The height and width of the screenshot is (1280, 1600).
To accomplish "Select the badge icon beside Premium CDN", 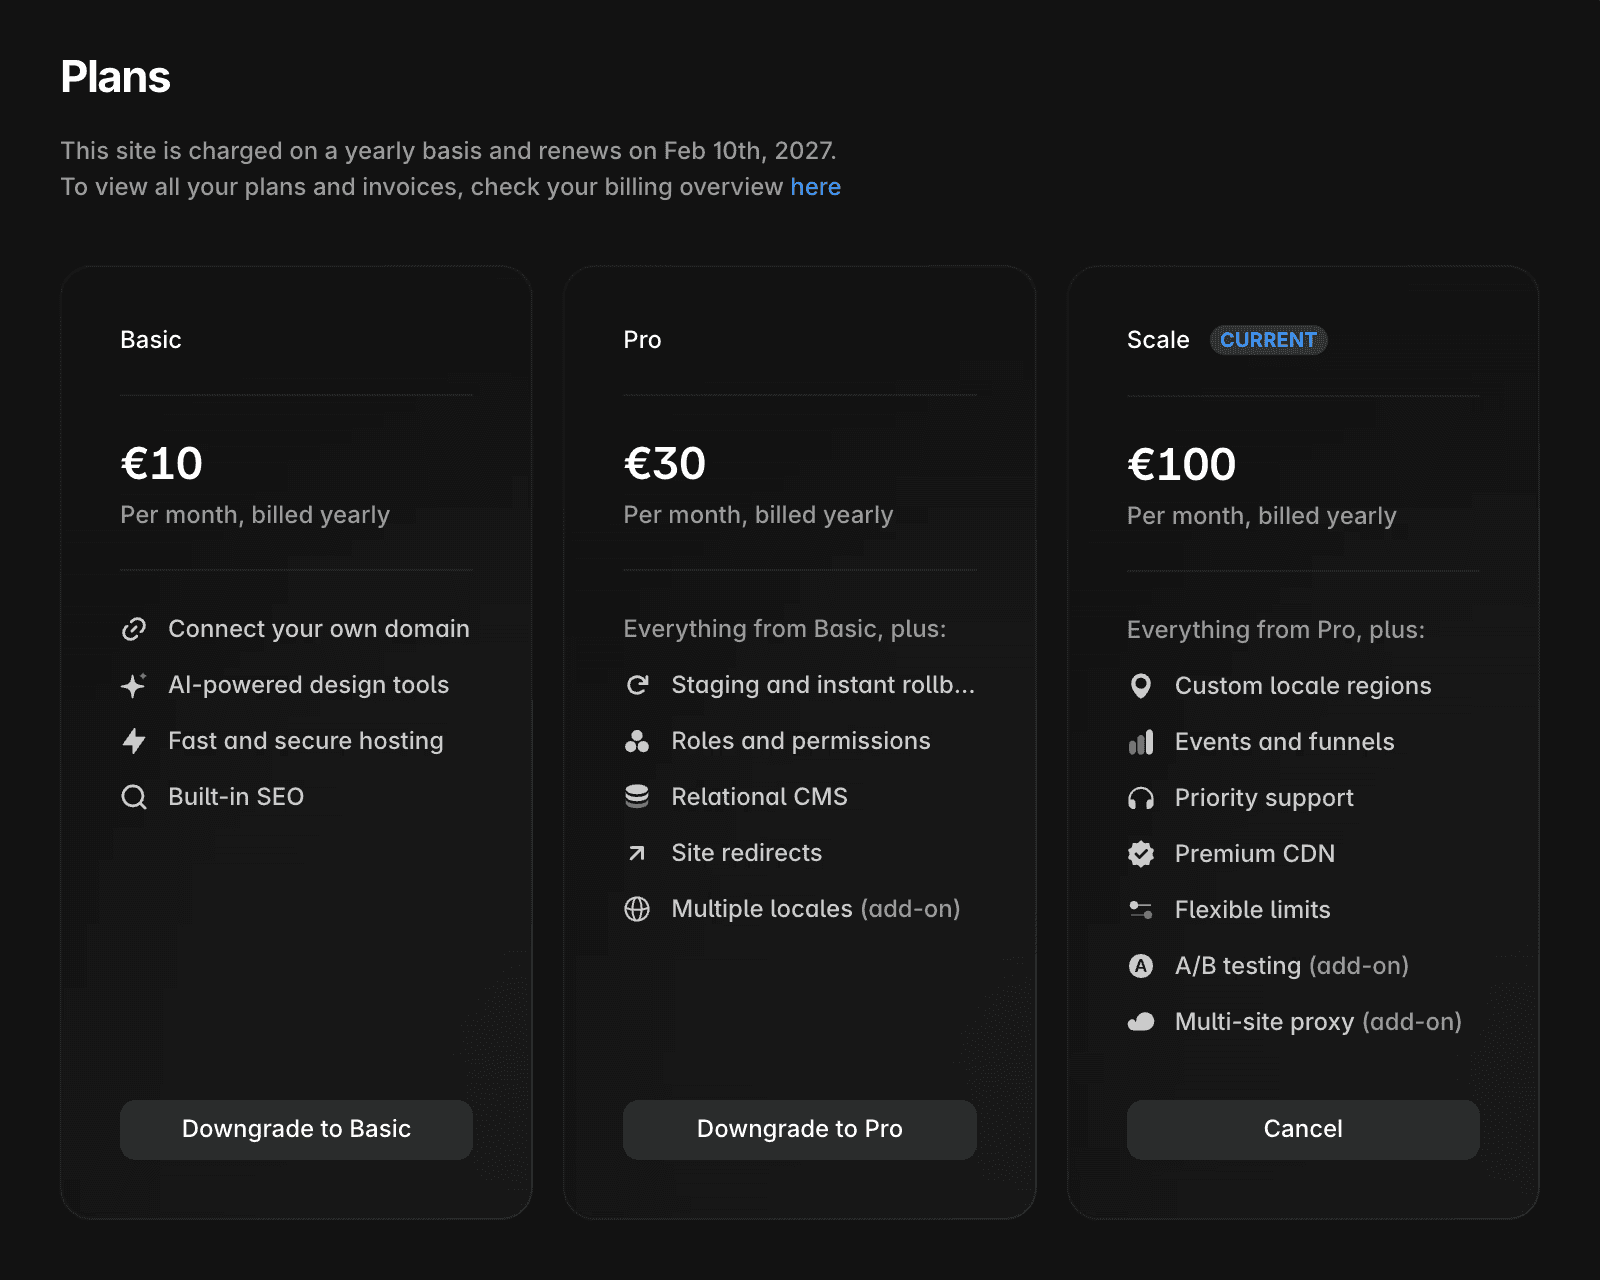I will pos(1141,853).
